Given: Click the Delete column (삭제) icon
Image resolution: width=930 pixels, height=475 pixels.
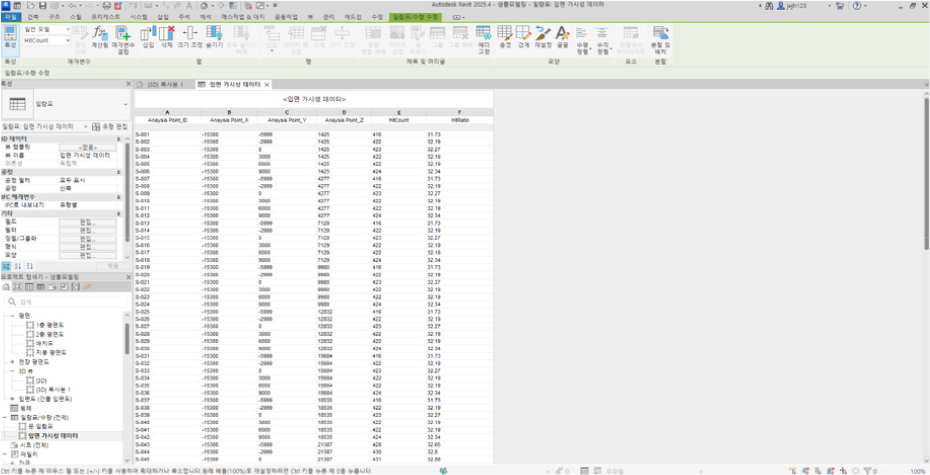Looking at the screenshot, I should click(167, 37).
